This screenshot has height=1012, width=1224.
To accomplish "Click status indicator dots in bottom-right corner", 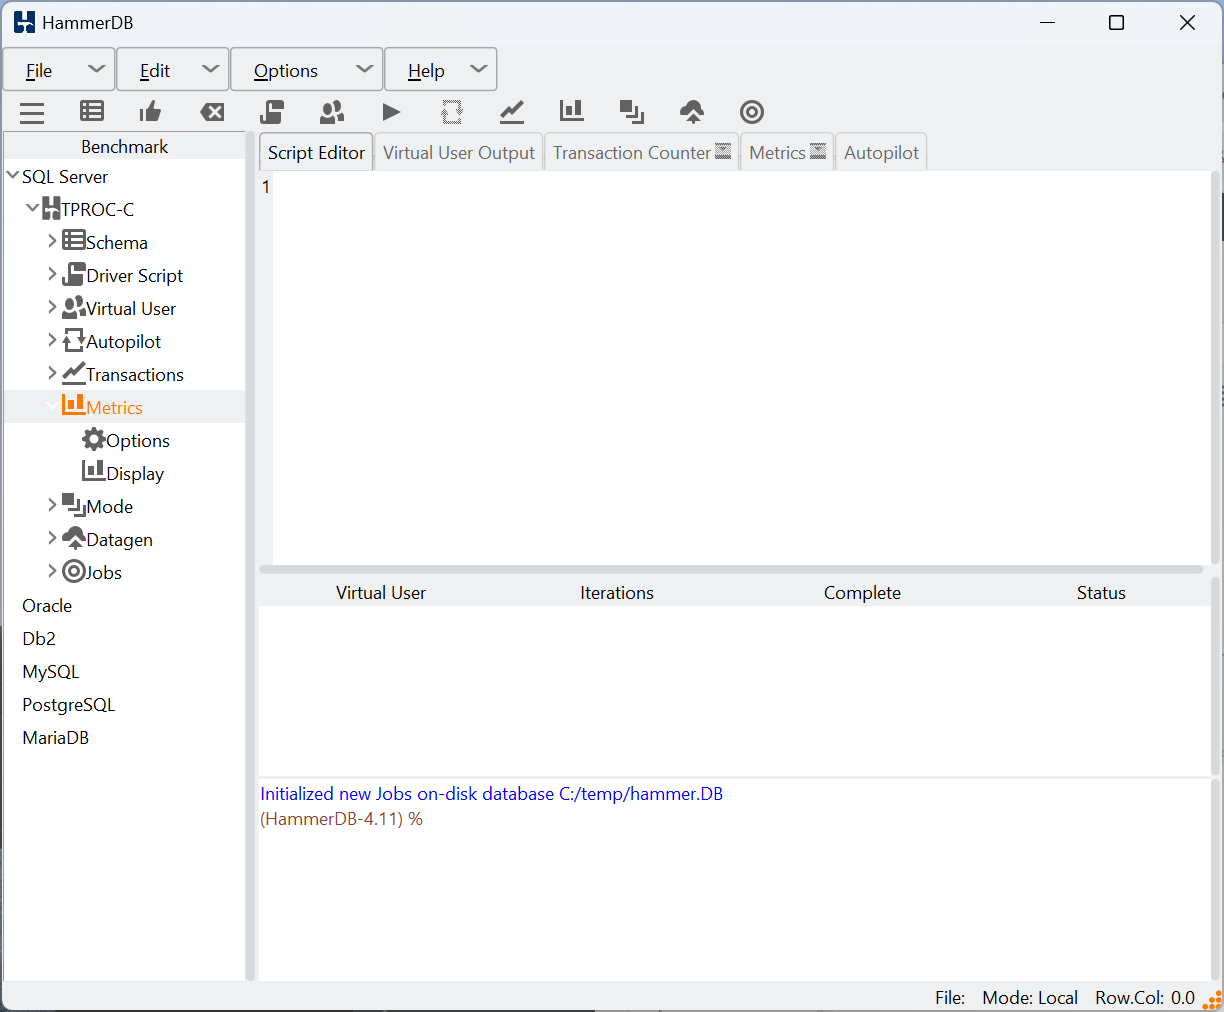I will tap(1212, 999).
